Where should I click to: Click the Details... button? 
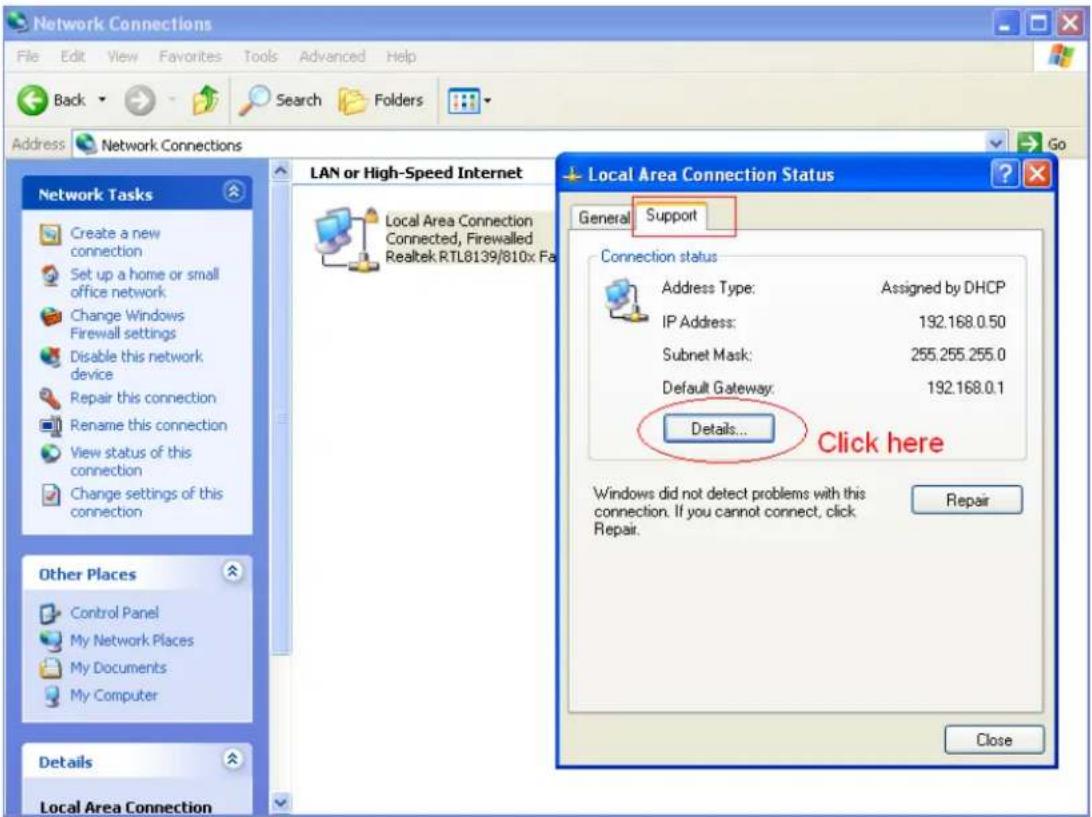coord(718,429)
